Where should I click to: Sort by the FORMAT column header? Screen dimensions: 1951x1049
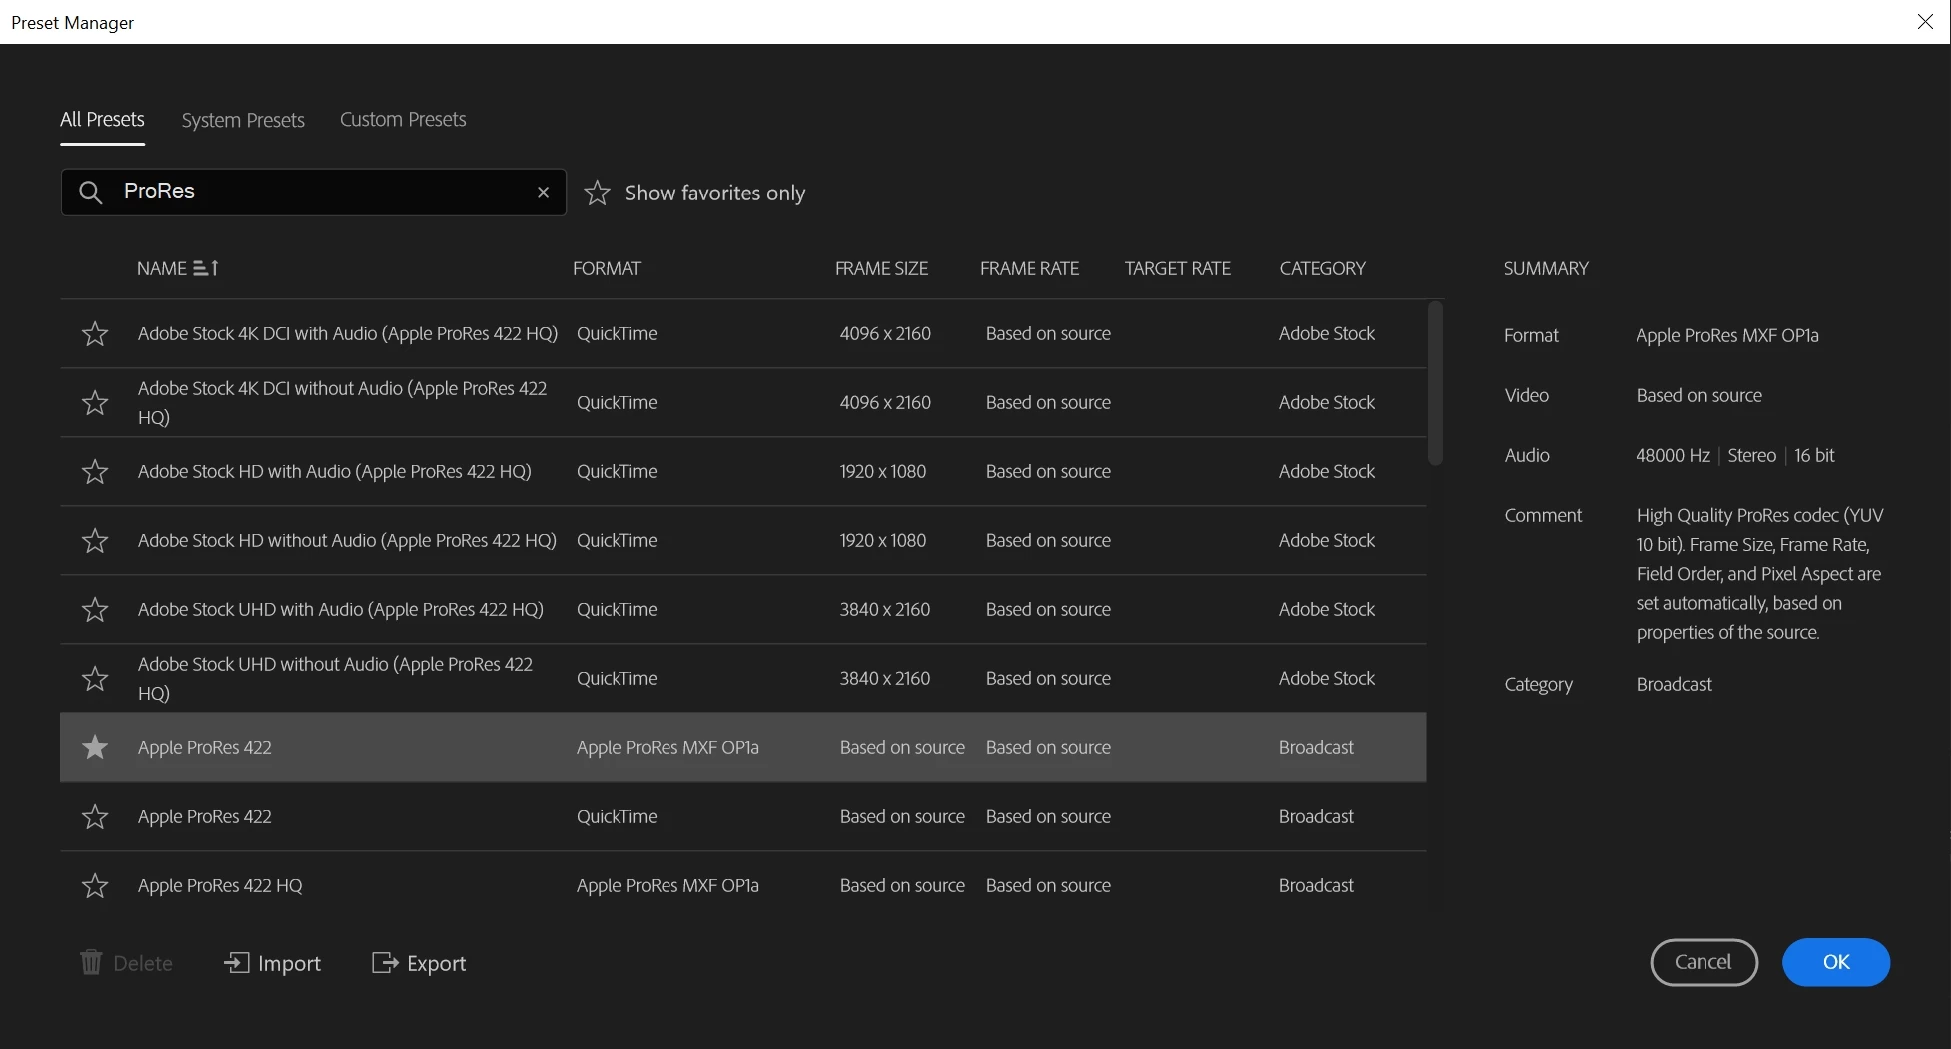pyautogui.click(x=607, y=268)
